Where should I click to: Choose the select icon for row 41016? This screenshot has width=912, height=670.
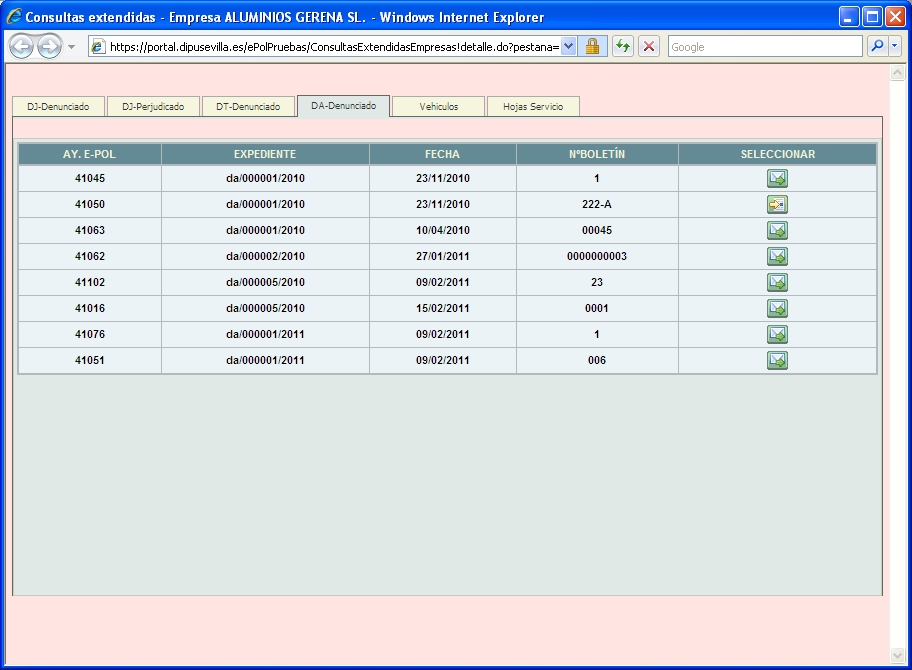[x=777, y=309]
